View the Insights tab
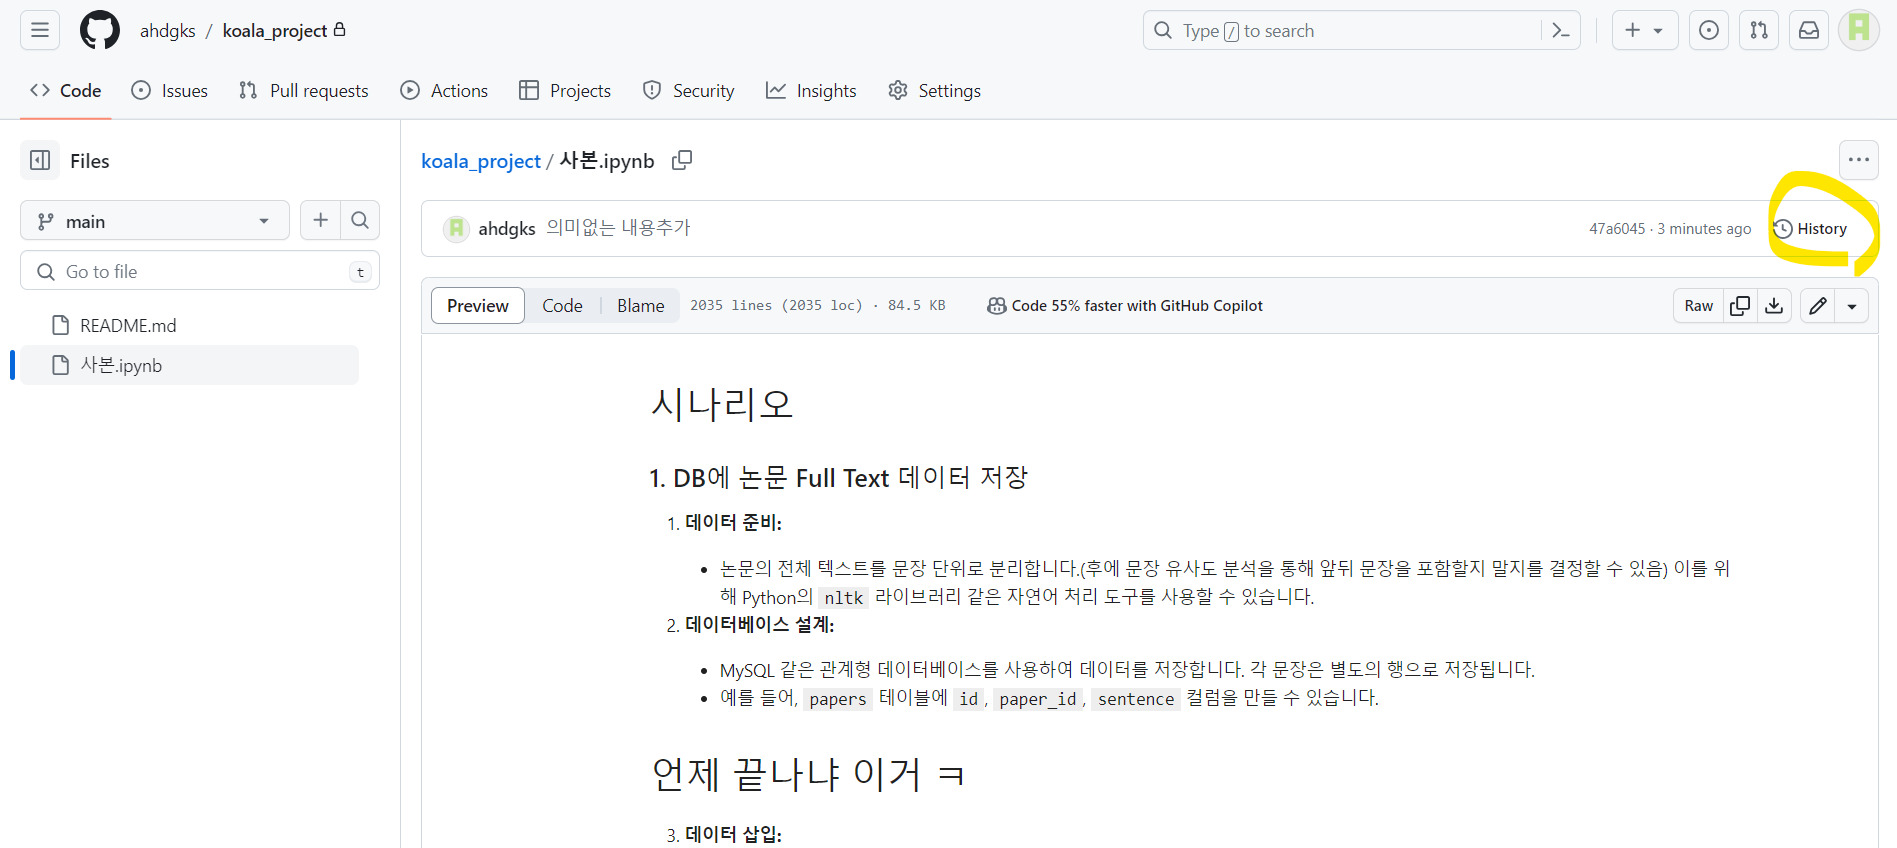This screenshot has height=848, width=1897. 811,91
